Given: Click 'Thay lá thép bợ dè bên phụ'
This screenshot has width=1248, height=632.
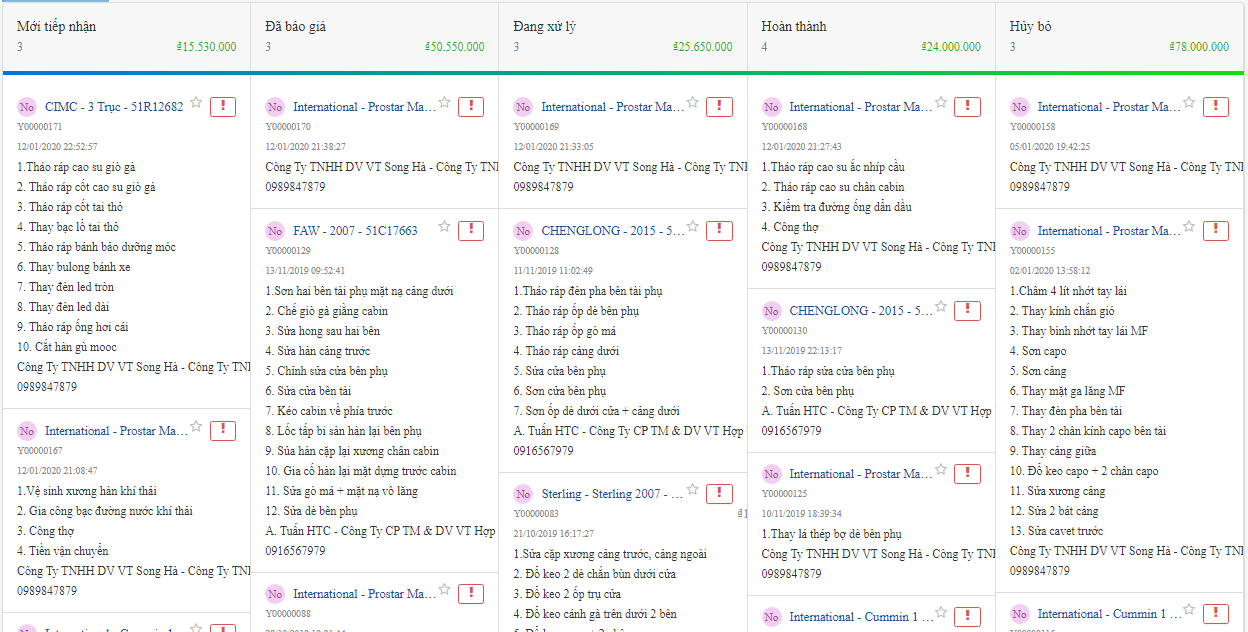Looking at the screenshot, I should tap(832, 534).
